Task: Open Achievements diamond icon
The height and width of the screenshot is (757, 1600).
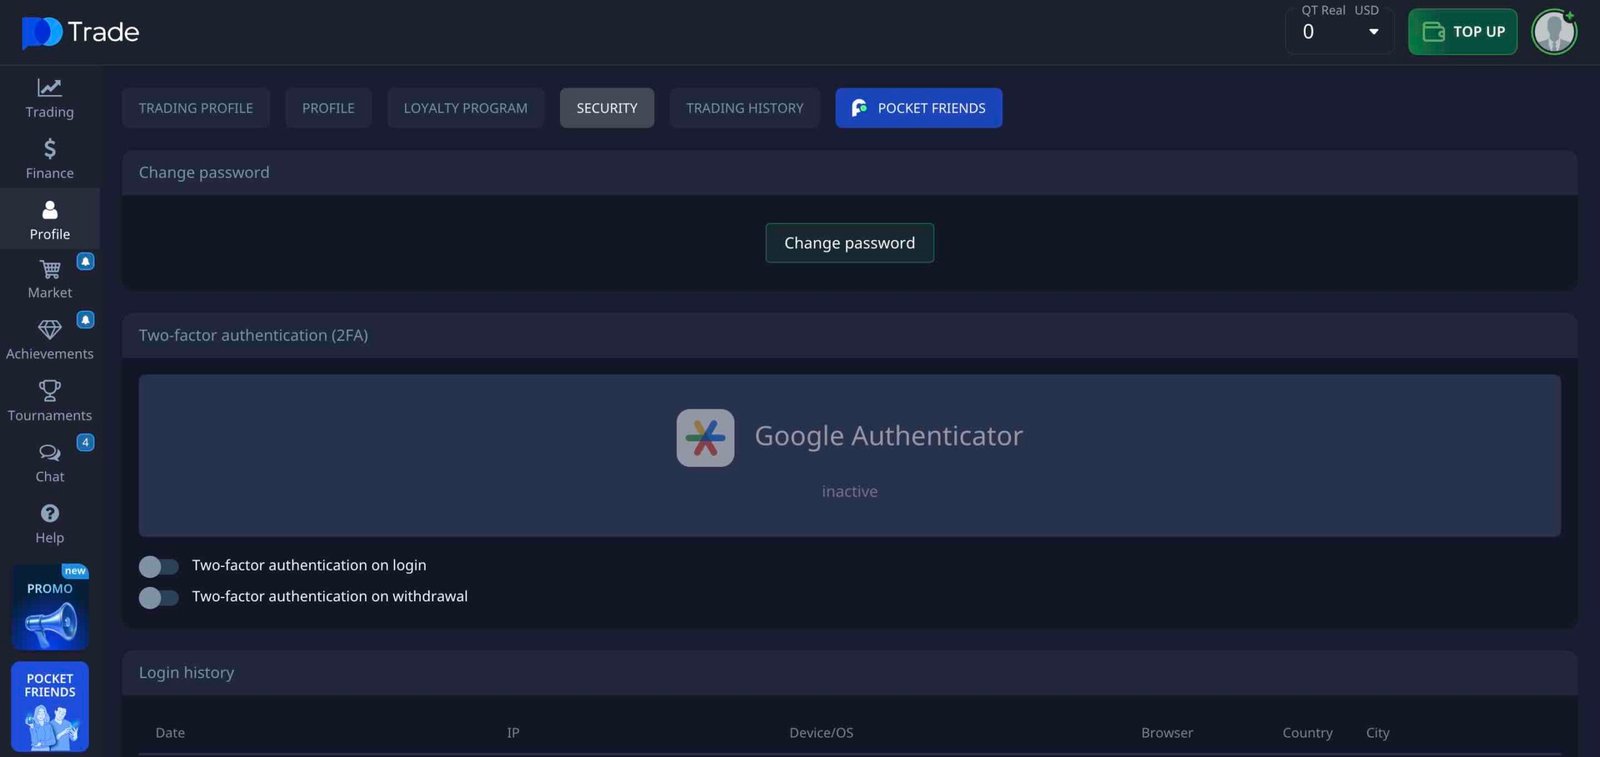Action: pyautogui.click(x=49, y=330)
